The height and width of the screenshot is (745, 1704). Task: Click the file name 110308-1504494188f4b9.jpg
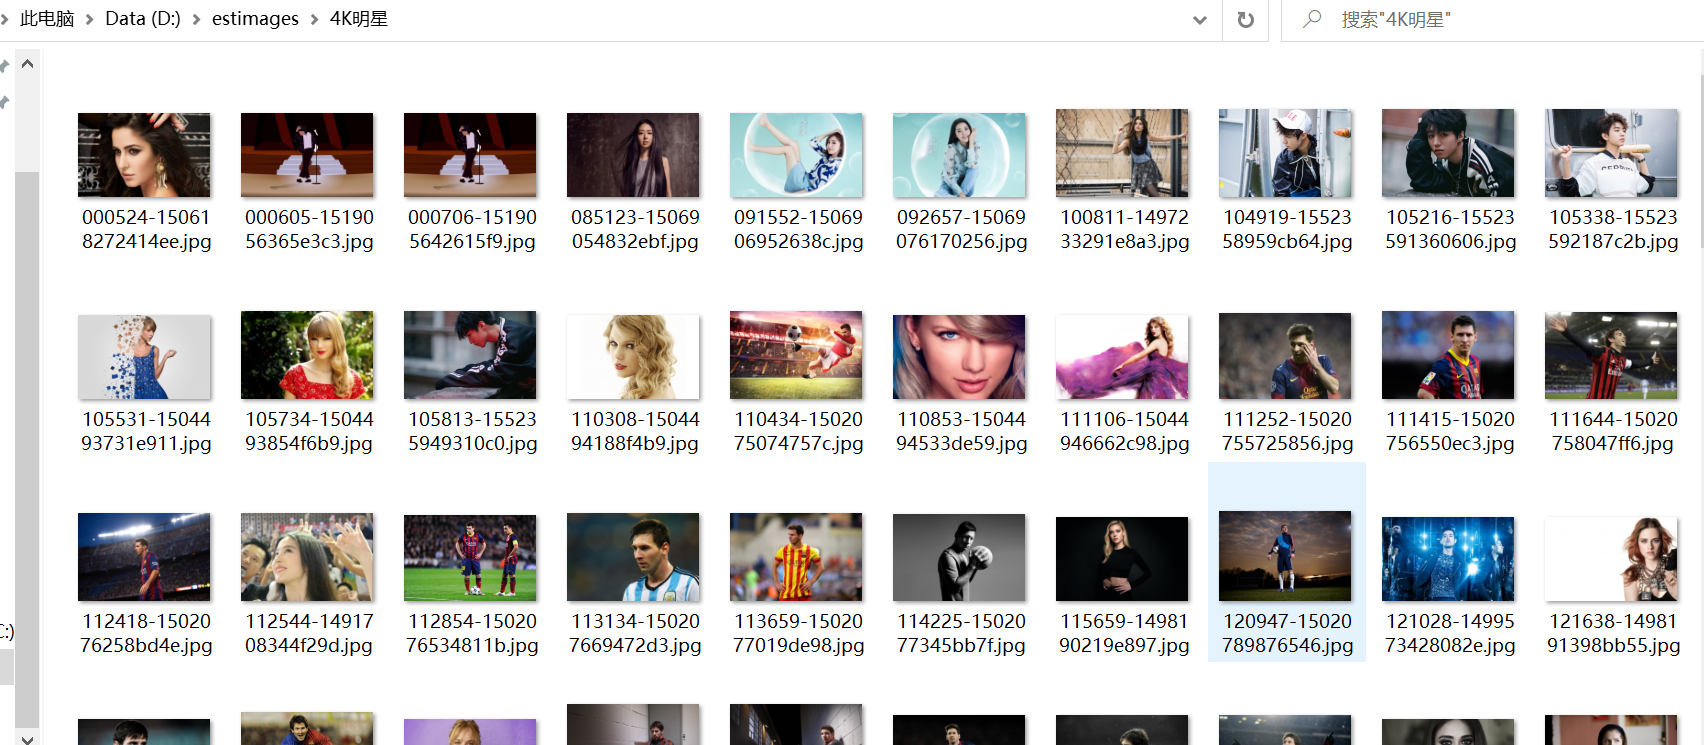[635, 431]
